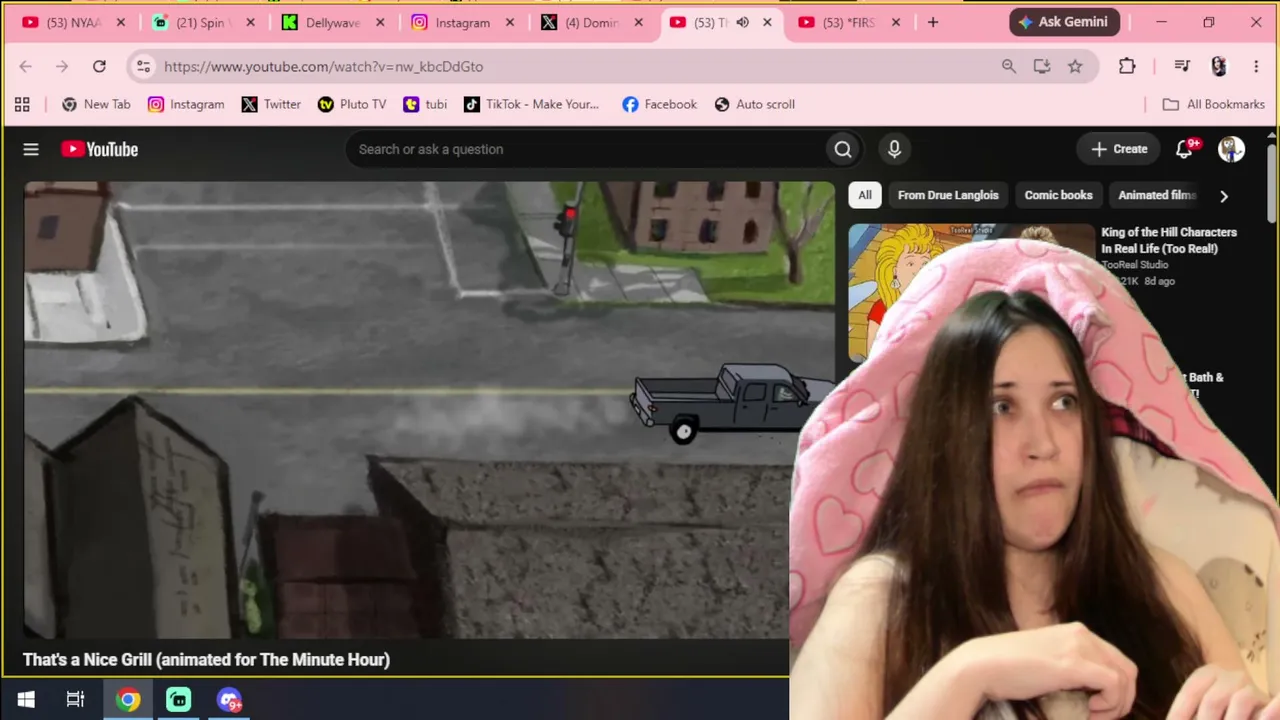1280x720 pixels.
Task: Mute the playing YouTube tab audio icon
Action: tap(742, 22)
